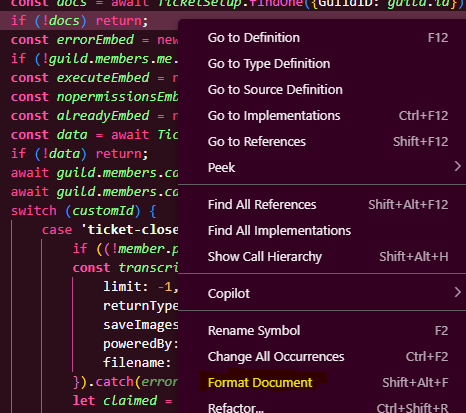Viewport: 466px width, 413px height.
Task: Click 'const errorEmbed' code line
Action: point(95,40)
